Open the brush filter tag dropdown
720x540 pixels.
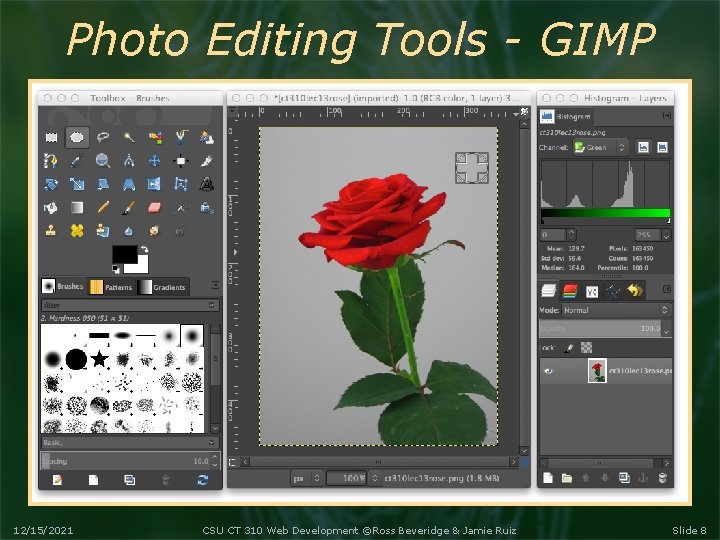[x=212, y=305]
